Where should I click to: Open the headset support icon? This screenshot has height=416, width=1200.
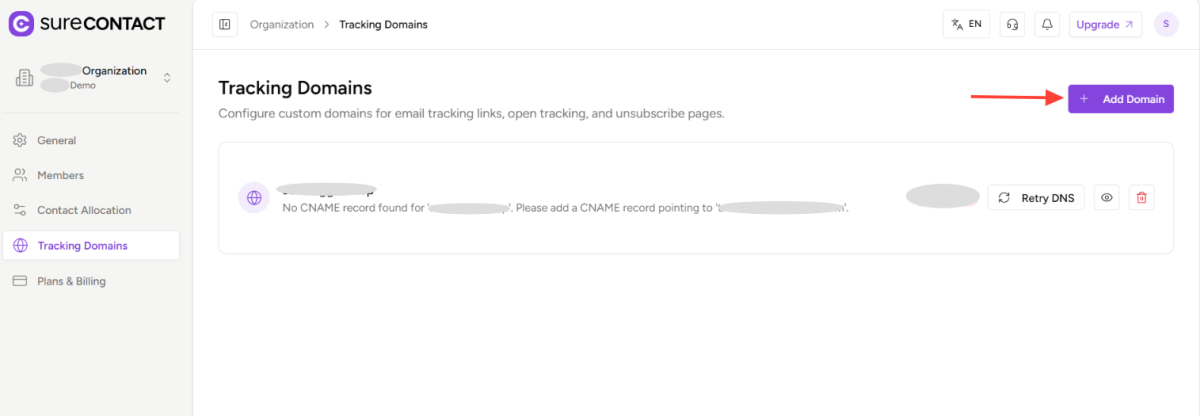pos(1012,24)
